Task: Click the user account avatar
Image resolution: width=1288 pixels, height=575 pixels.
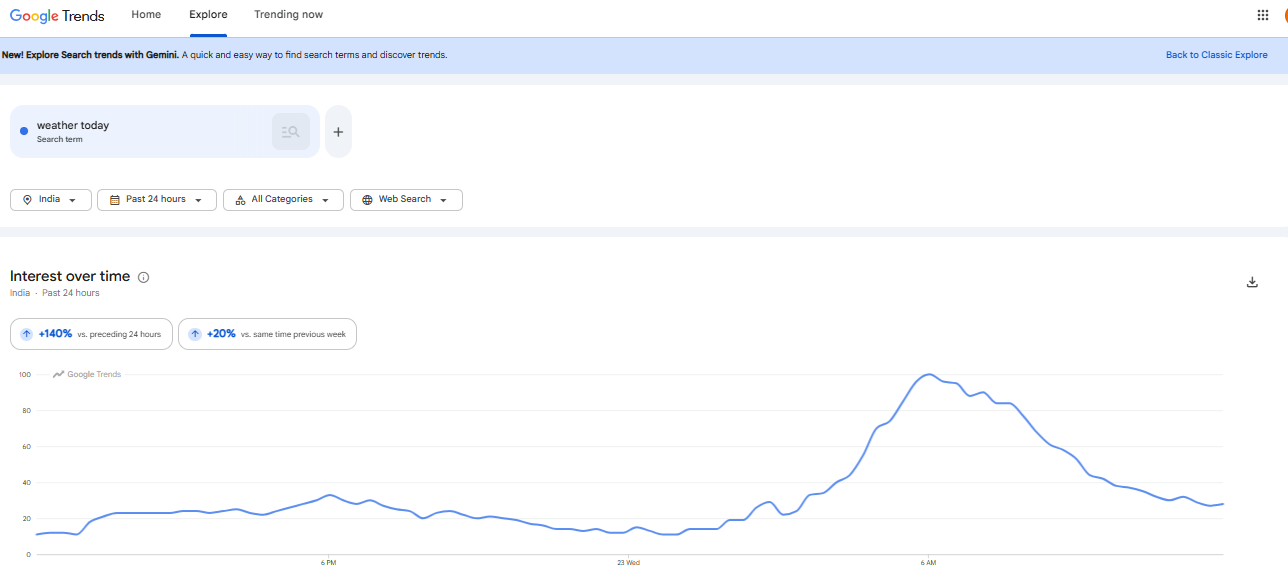Action: [x=1285, y=15]
